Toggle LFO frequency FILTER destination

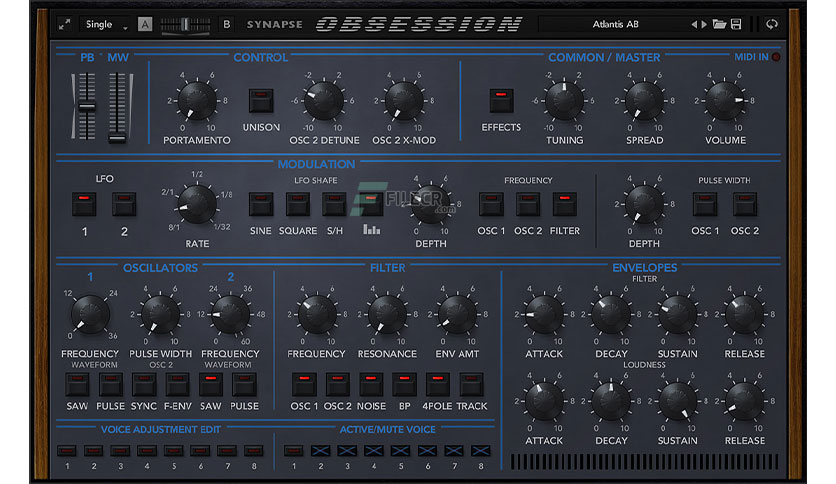(565, 204)
